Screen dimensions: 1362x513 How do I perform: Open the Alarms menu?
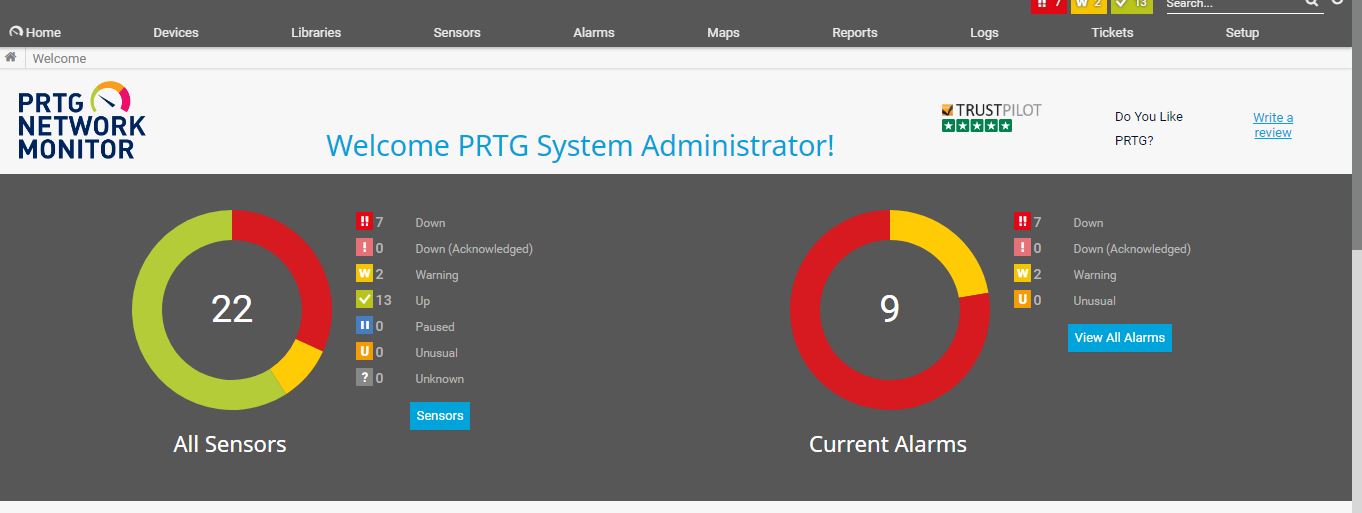coord(594,32)
